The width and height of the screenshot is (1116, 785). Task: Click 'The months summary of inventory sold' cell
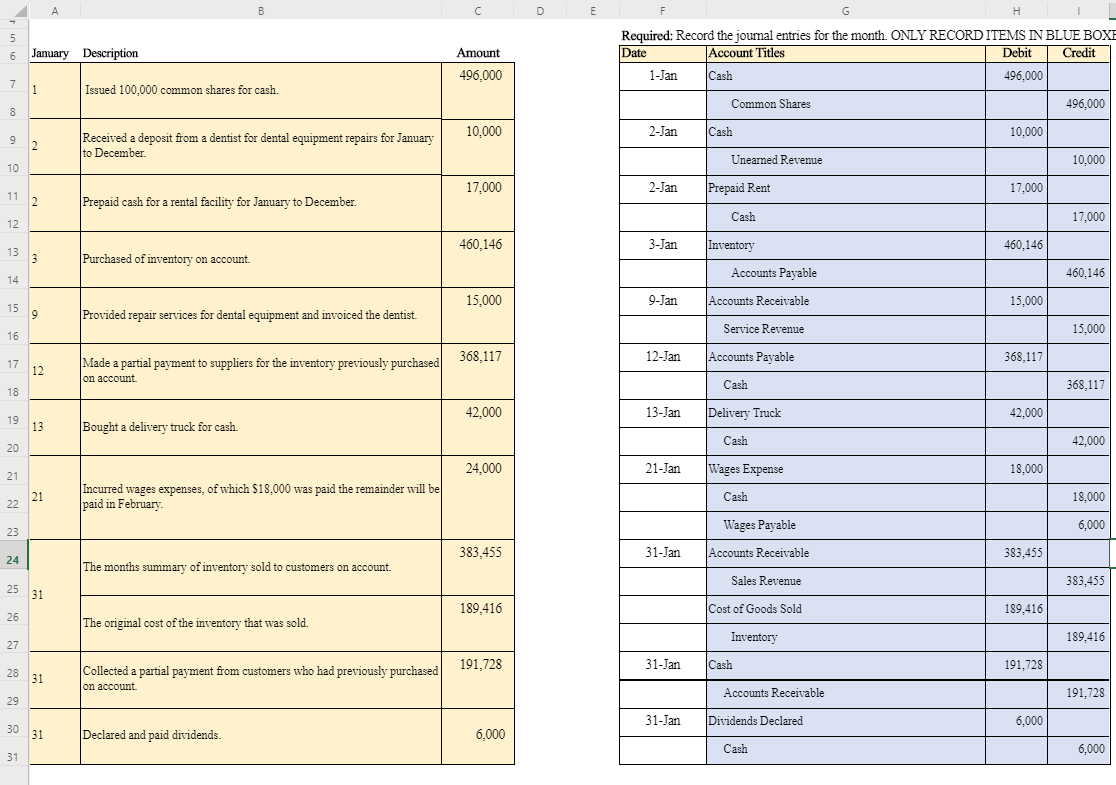tap(260, 567)
